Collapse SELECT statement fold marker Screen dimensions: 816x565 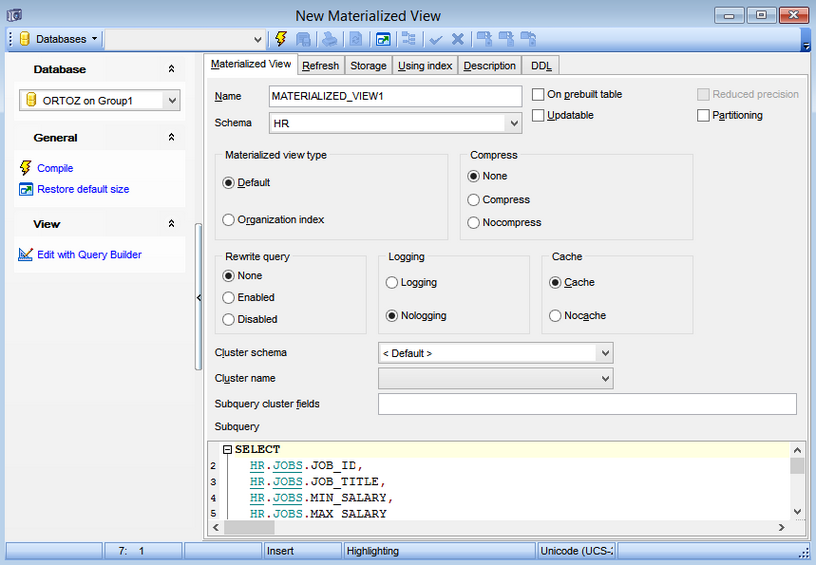coord(228,450)
